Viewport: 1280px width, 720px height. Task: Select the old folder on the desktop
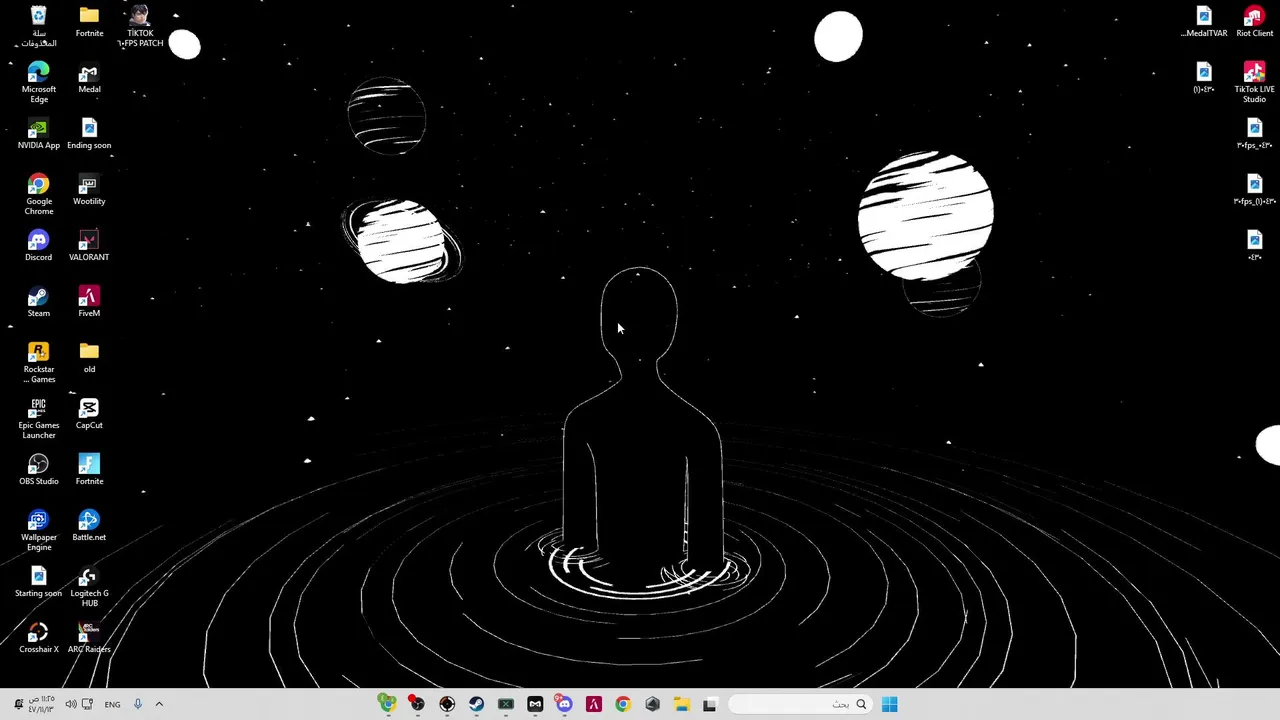89,358
